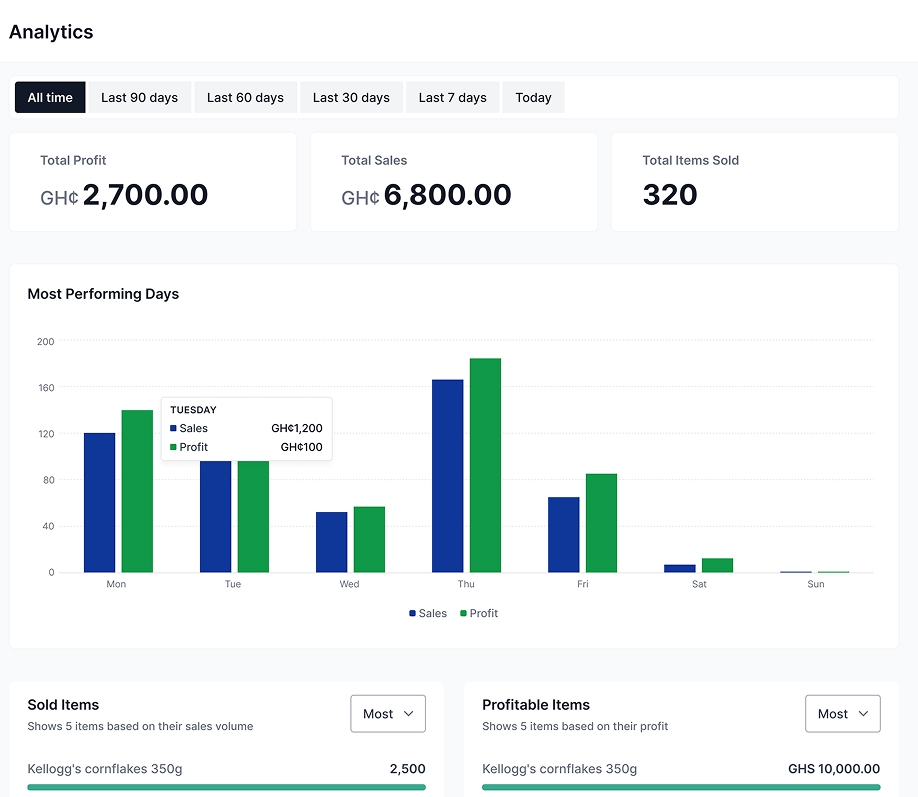
Task: Select the Last 7 days button
Action: point(452,97)
